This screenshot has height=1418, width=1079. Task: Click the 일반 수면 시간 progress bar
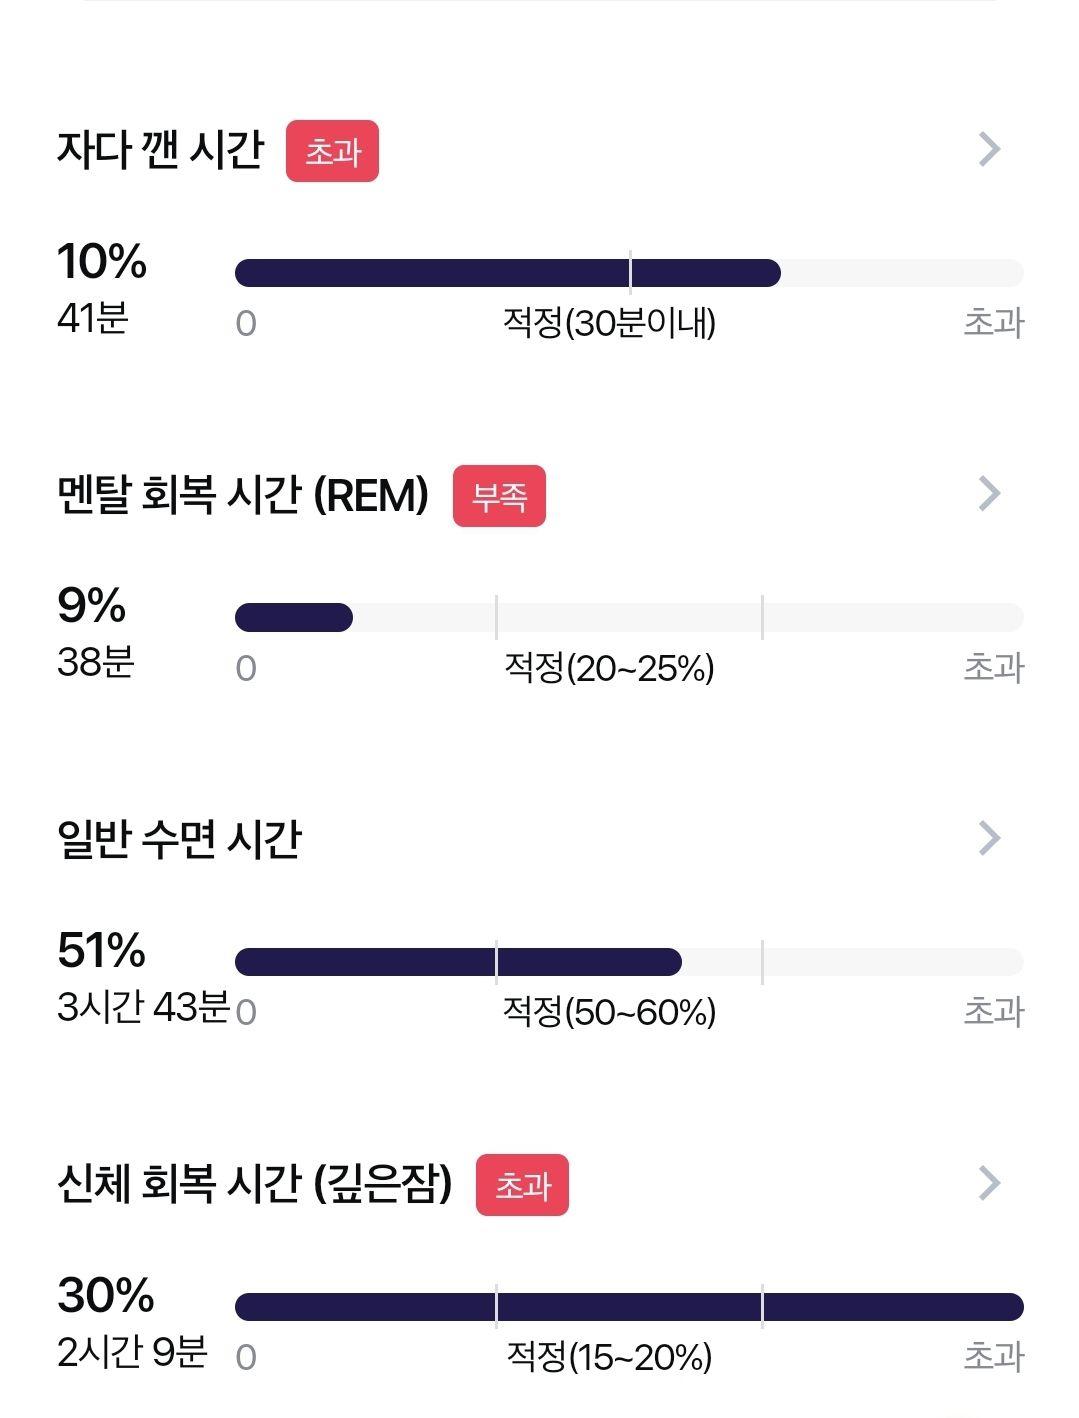[629, 962]
